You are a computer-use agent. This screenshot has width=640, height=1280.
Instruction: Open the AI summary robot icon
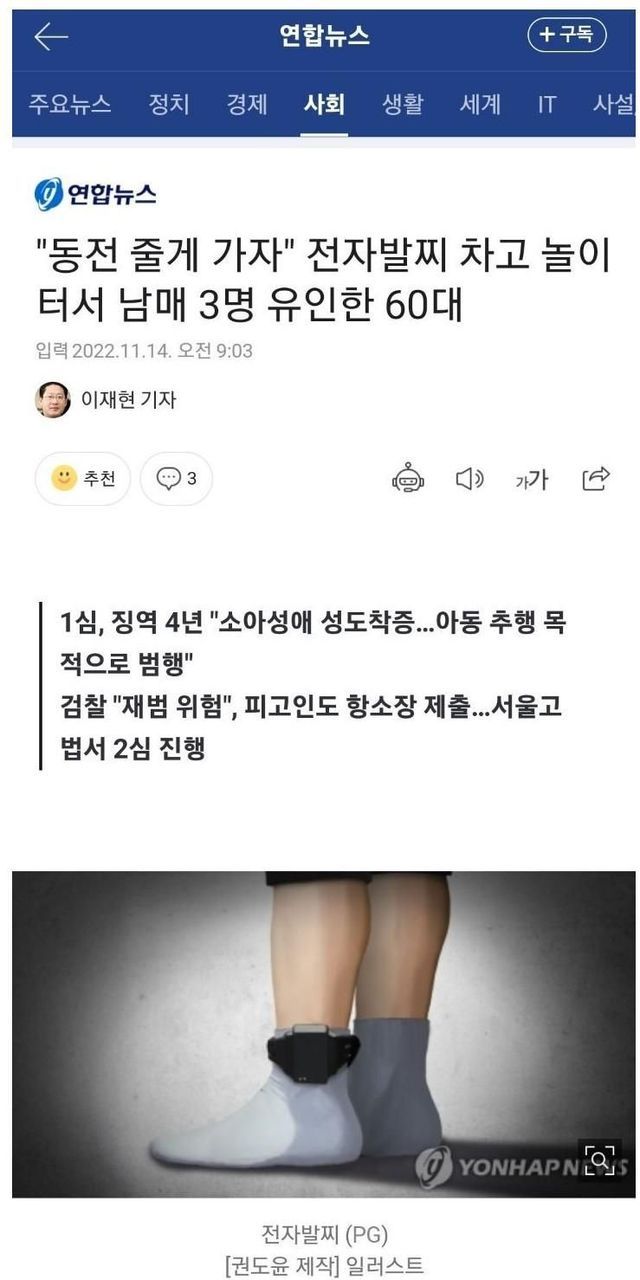tap(407, 479)
